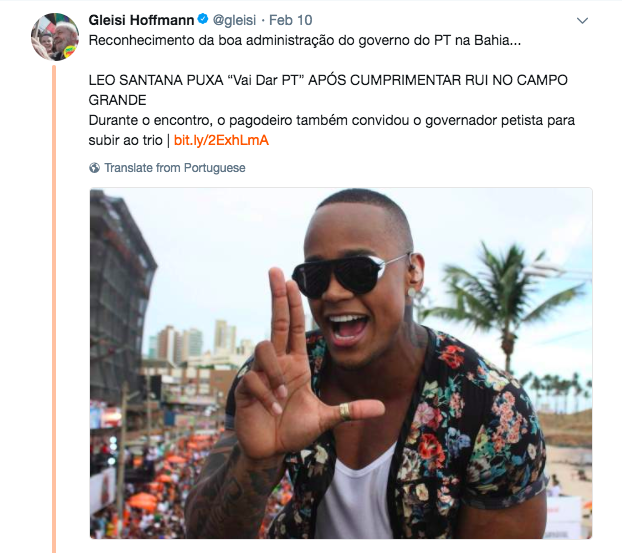
Task: Open the Gleisi Hoffmann display name
Action: click(141, 20)
